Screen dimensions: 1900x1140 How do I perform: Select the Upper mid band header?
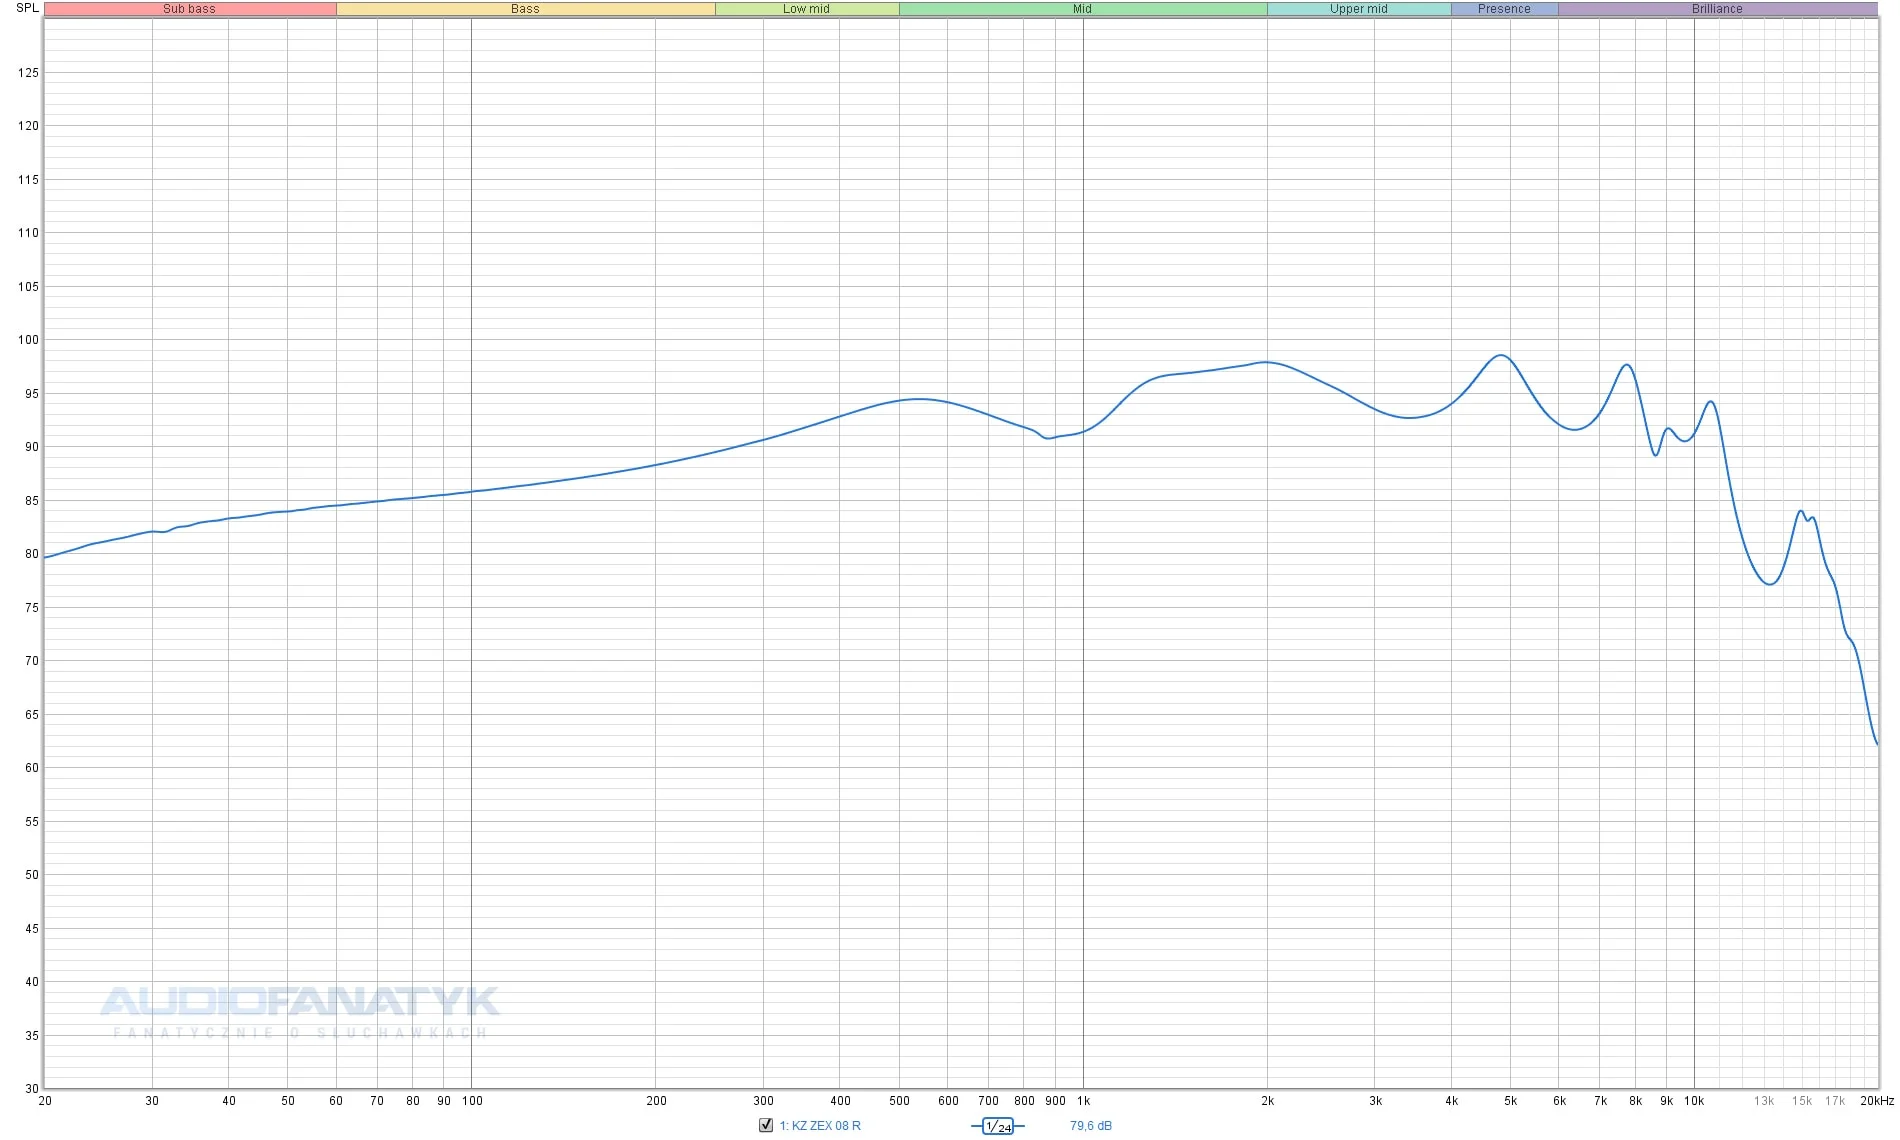tap(1358, 9)
